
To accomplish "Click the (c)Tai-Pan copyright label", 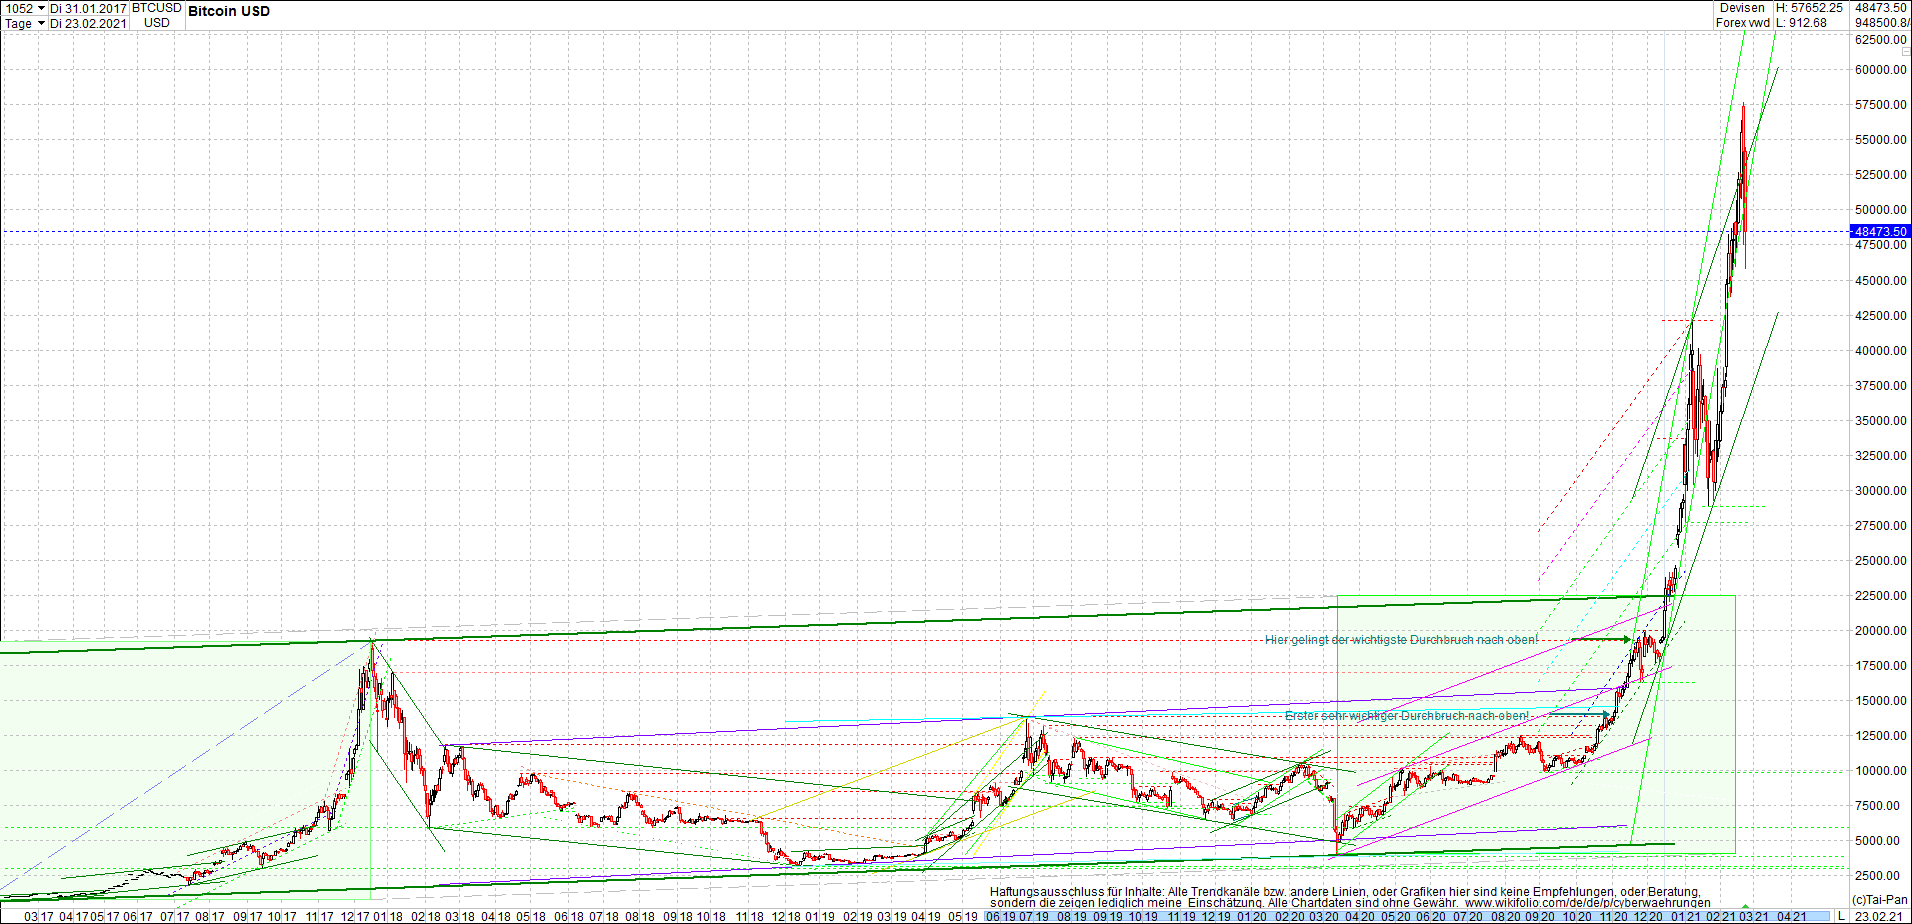I will tap(1880, 900).
